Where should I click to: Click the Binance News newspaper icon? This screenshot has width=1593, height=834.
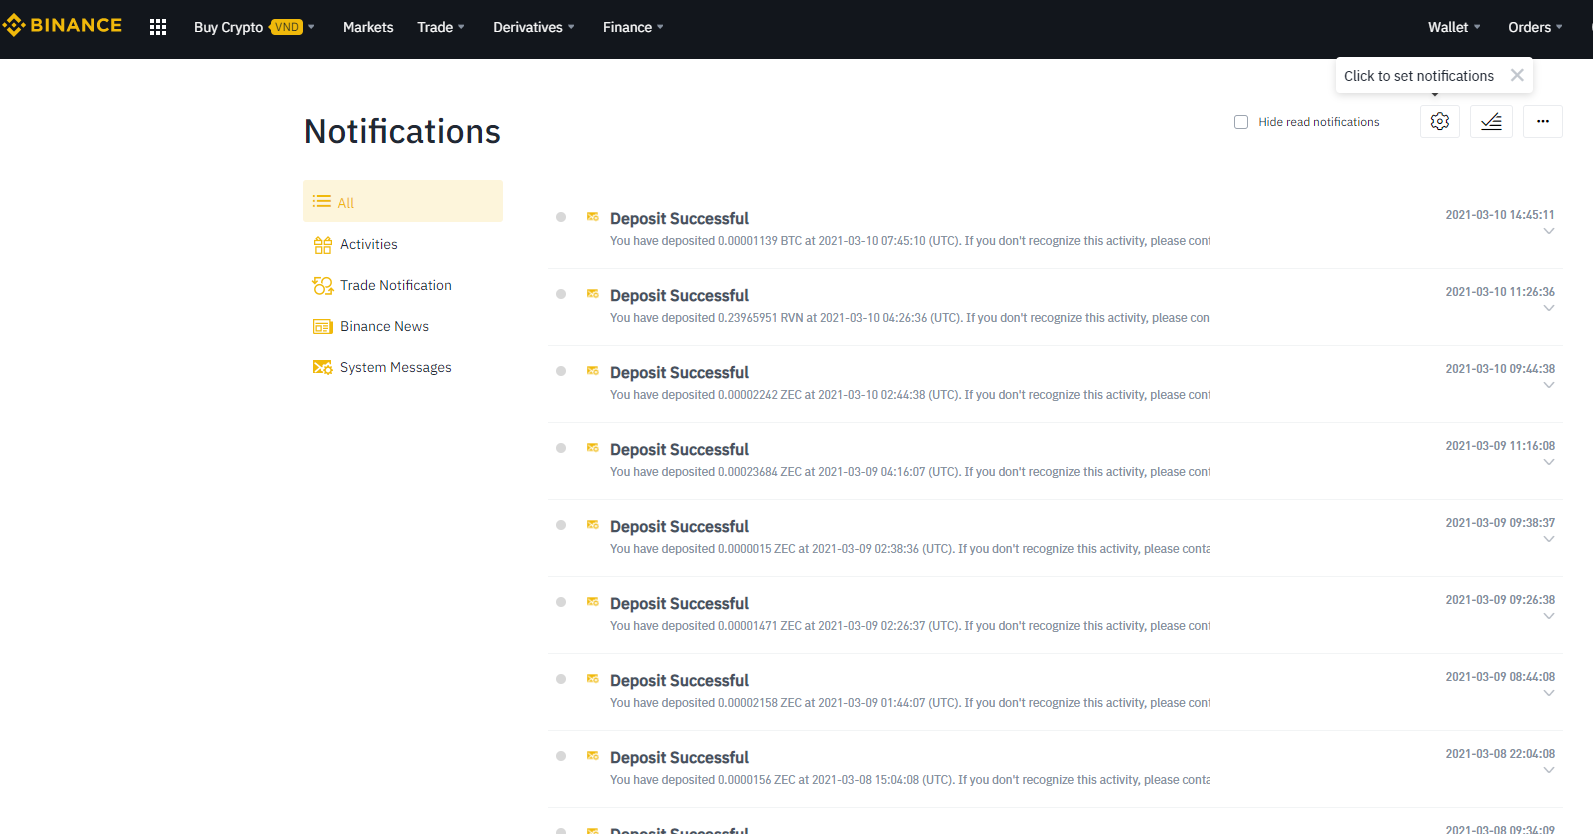322,327
